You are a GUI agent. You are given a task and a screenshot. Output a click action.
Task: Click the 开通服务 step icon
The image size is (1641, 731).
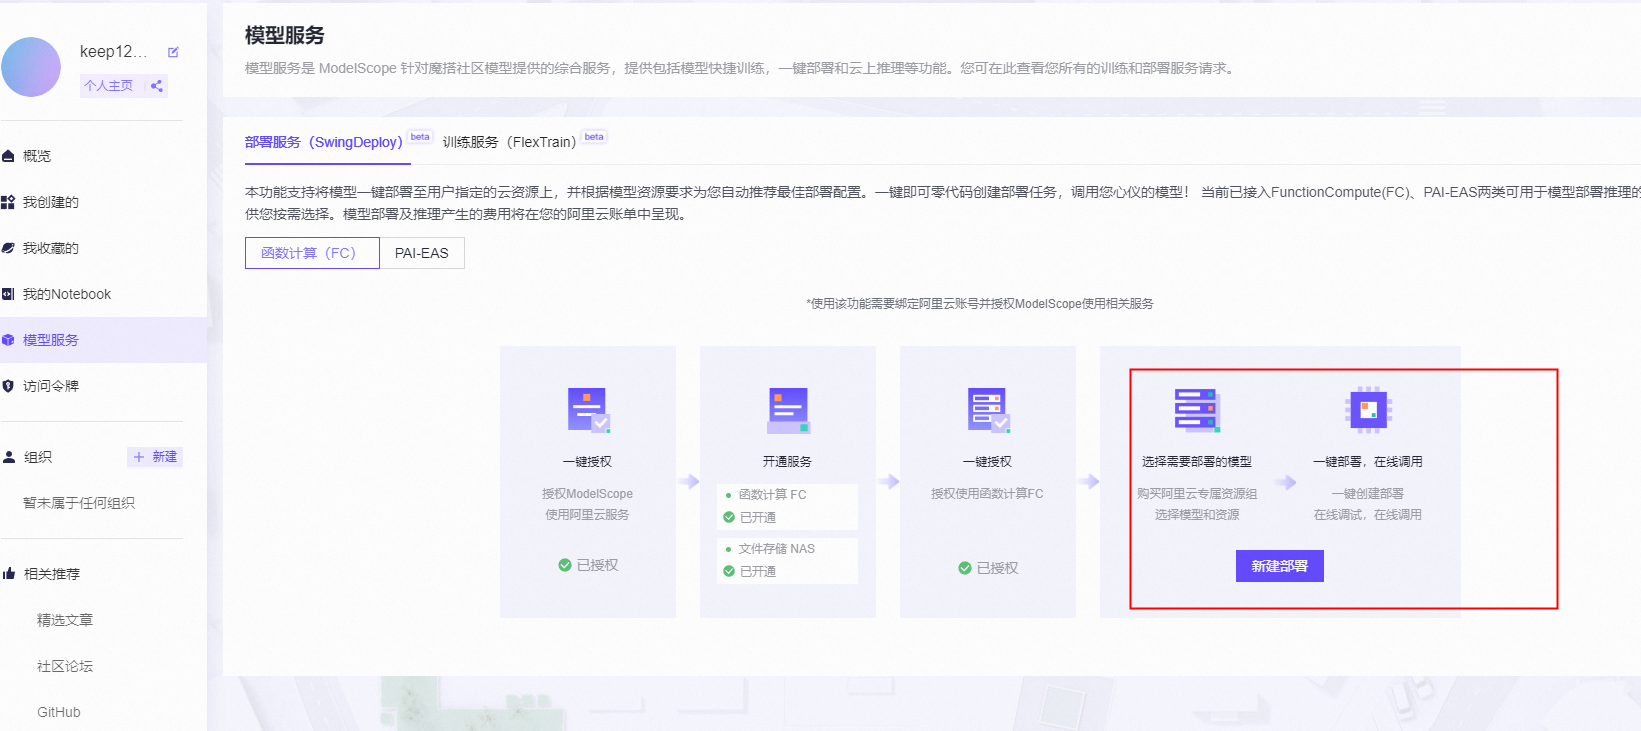click(x=788, y=410)
